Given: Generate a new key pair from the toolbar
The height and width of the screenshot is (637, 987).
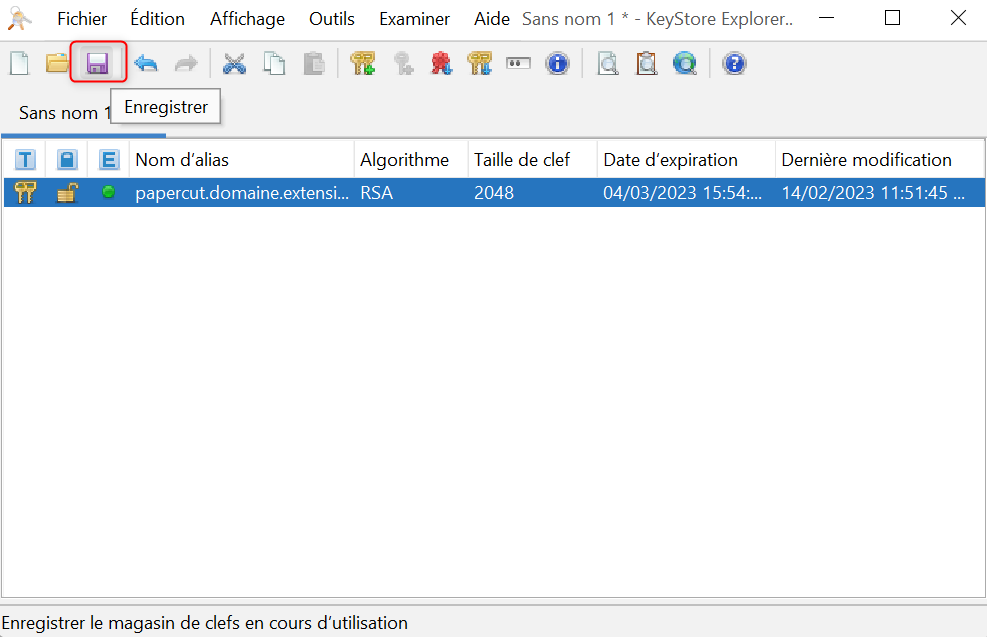Looking at the screenshot, I should 362,64.
